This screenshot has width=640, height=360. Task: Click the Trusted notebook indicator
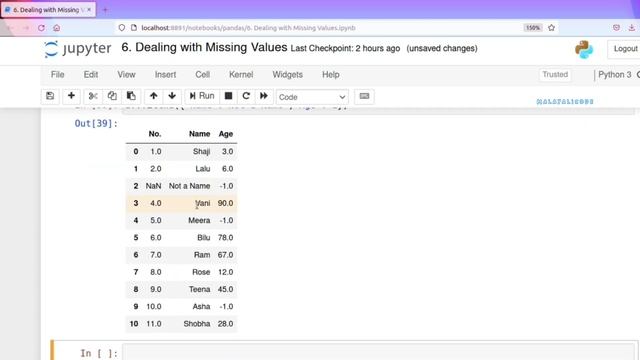click(x=555, y=75)
